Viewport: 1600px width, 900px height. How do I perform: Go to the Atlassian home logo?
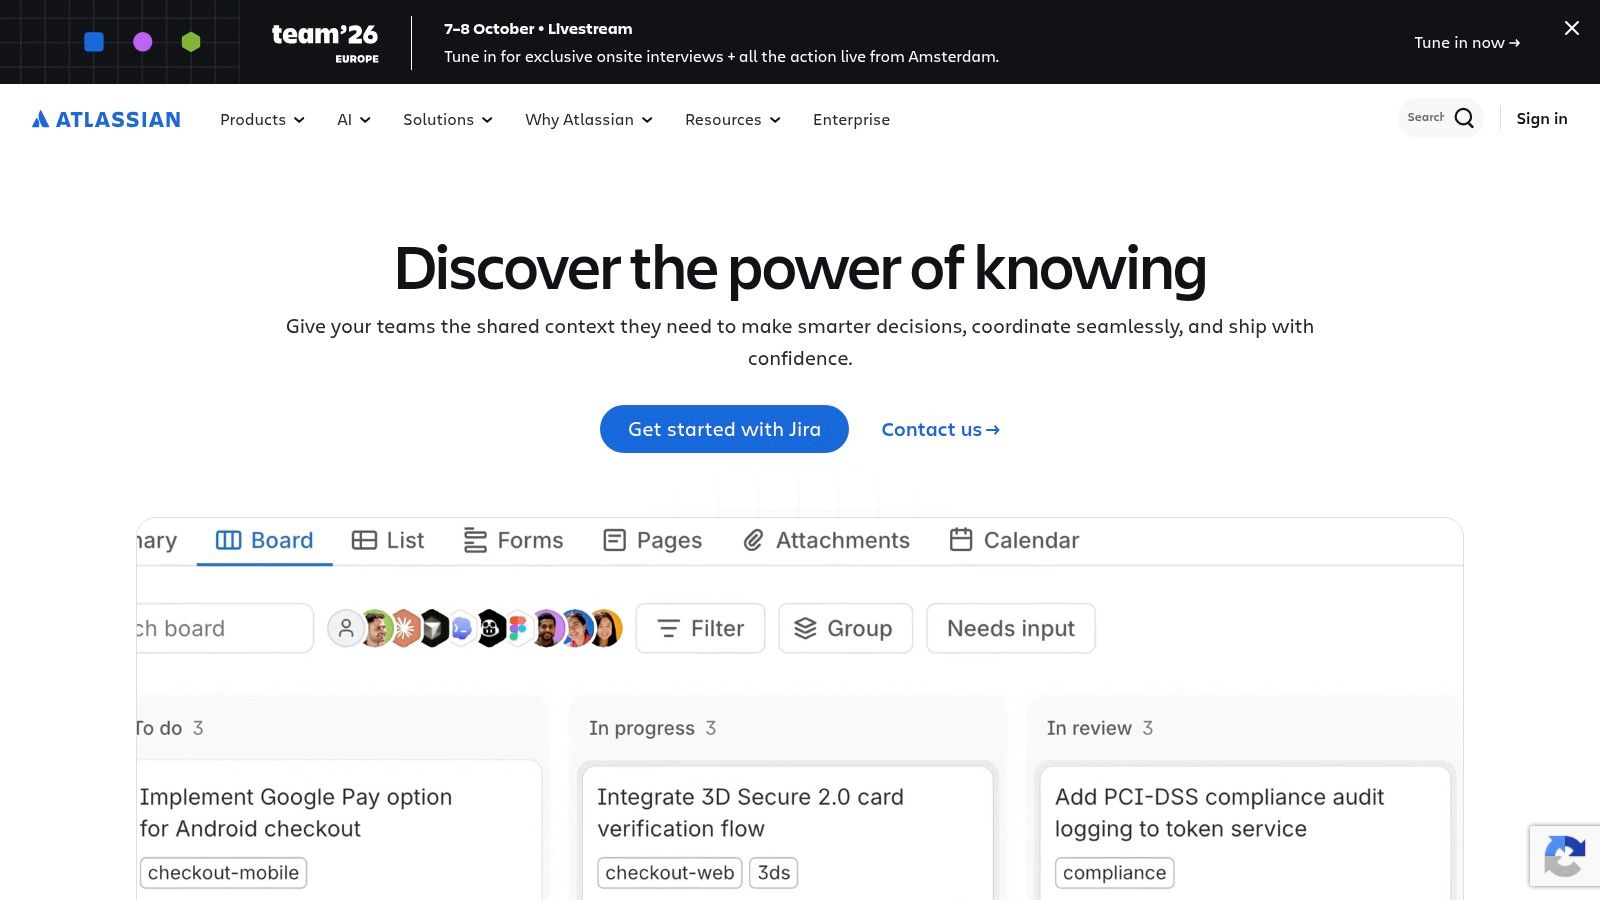coord(106,119)
